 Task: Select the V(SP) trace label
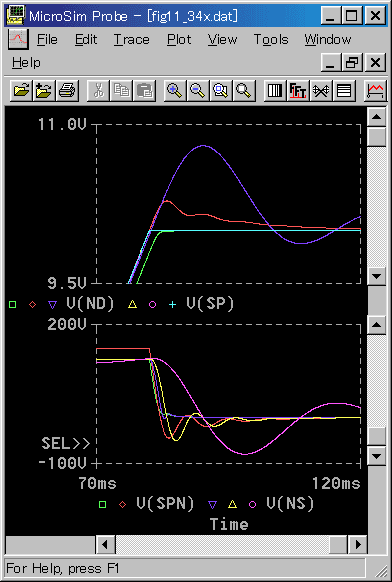[x=210, y=304]
